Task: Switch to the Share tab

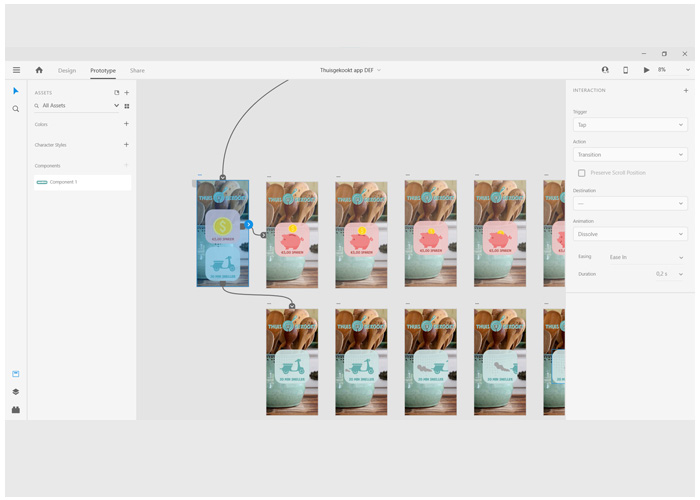Action: pyautogui.click(x=138, y=71)
